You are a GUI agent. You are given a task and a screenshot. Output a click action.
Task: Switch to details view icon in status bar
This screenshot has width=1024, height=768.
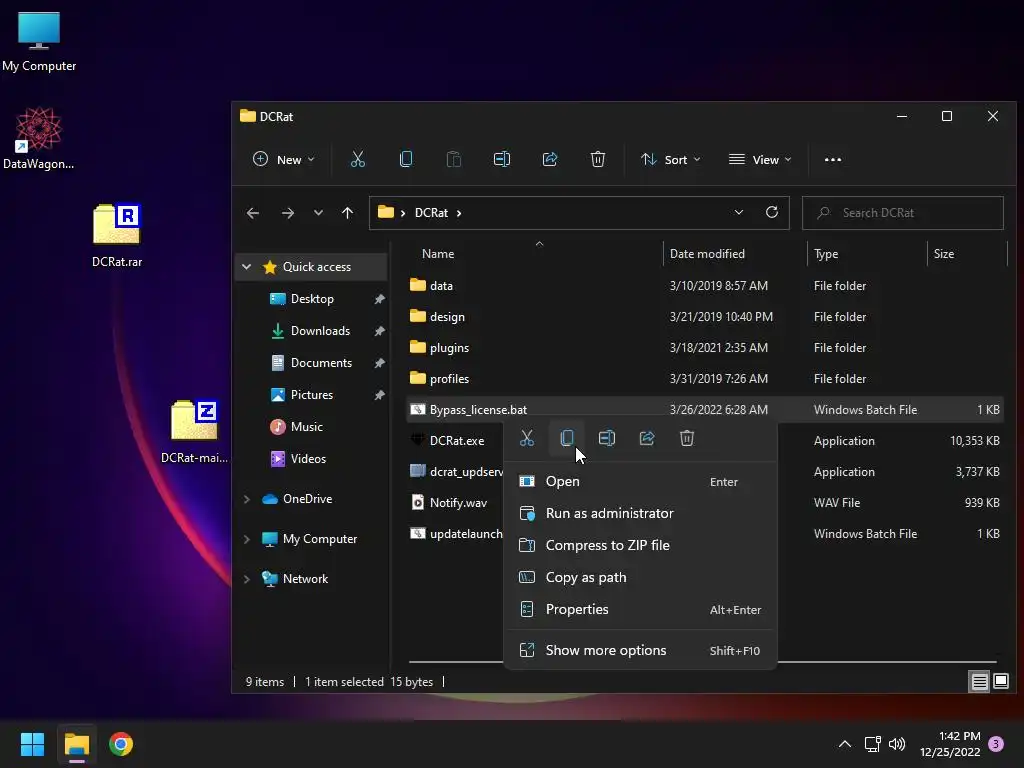pos(980,682)
